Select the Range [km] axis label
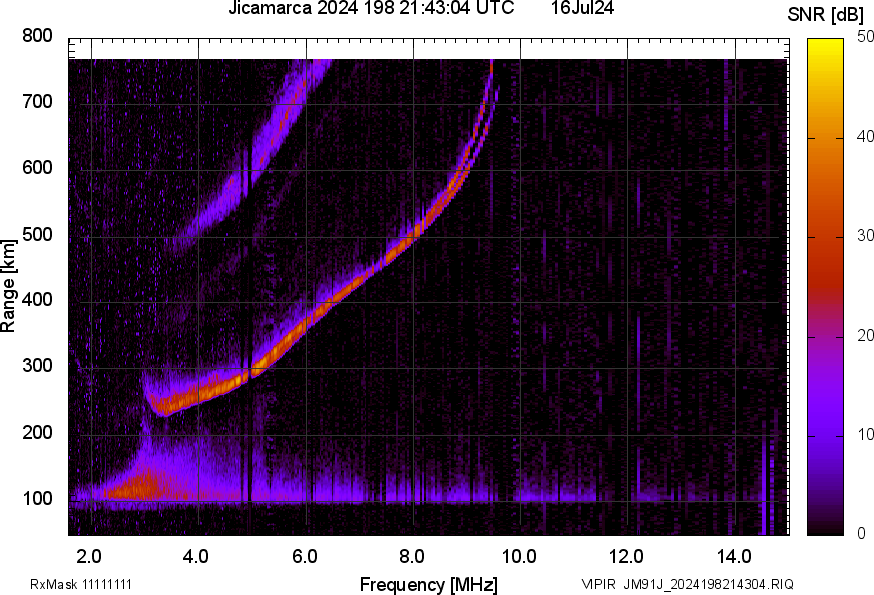 [9, 290]
